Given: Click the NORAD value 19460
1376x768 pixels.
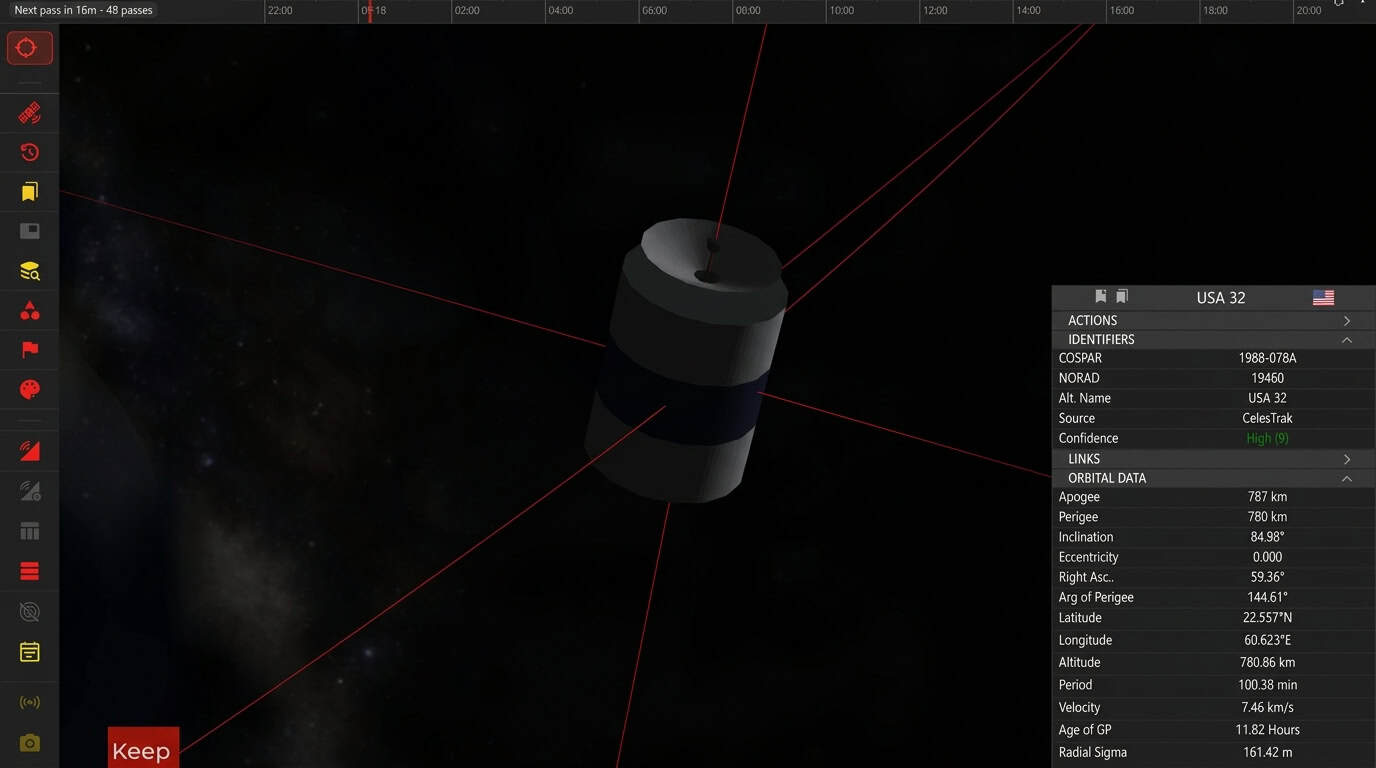Looking at the screenshot, I should (x=1267, y=378).
